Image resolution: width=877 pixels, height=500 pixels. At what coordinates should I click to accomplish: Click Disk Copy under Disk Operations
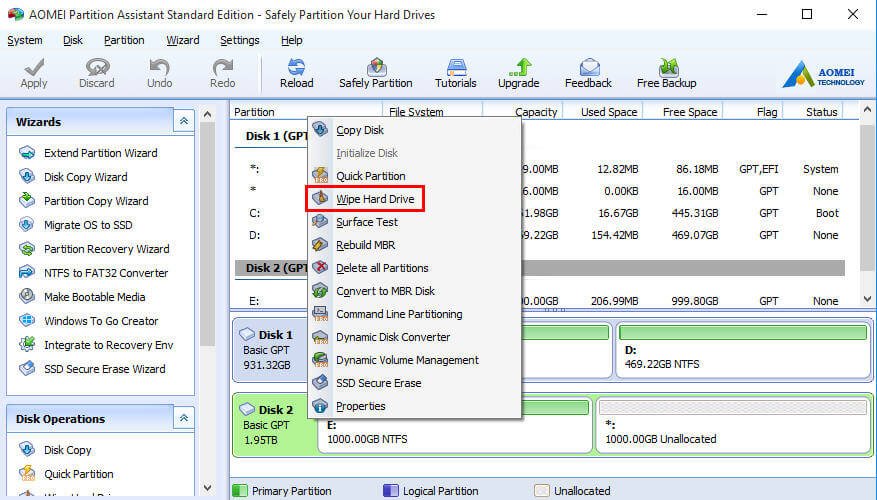[x=68, y=450]
